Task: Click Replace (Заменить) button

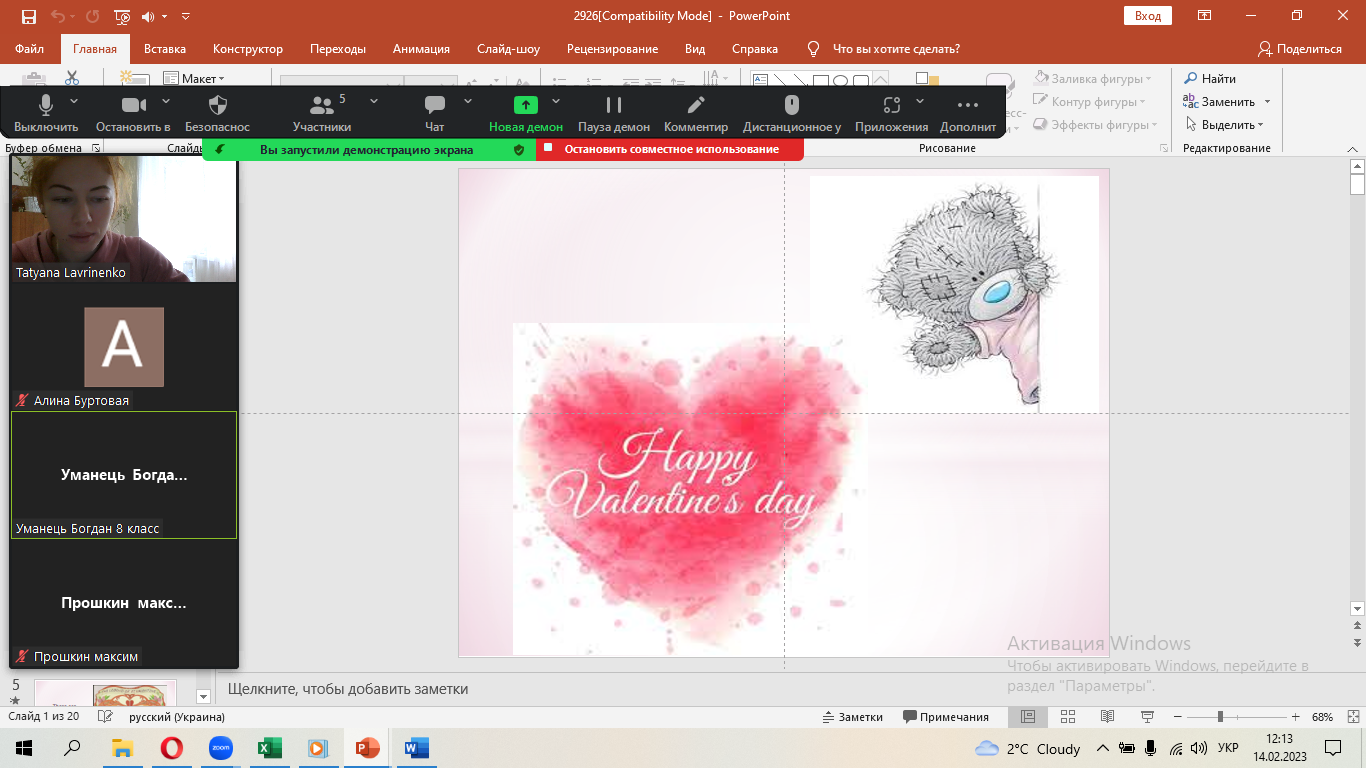Action: 1219,101
